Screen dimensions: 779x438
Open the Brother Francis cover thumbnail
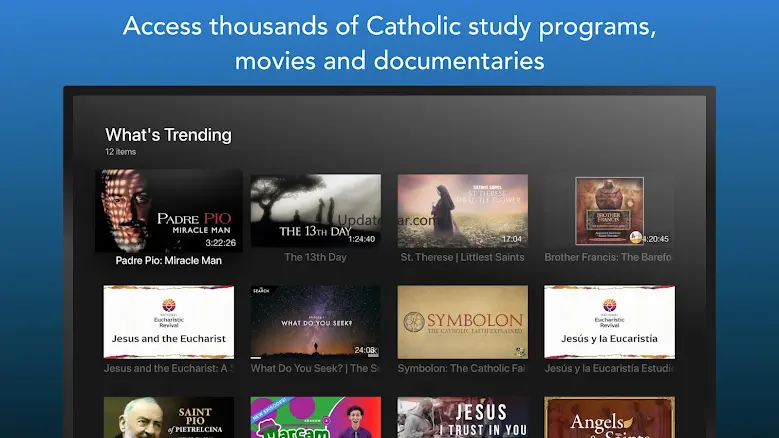610,211
